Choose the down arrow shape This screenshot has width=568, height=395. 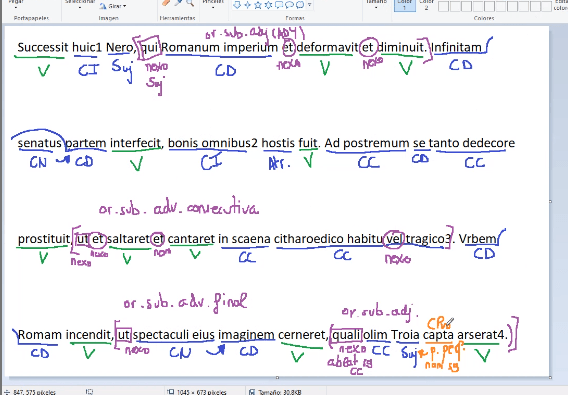click(x=237, y=5)
